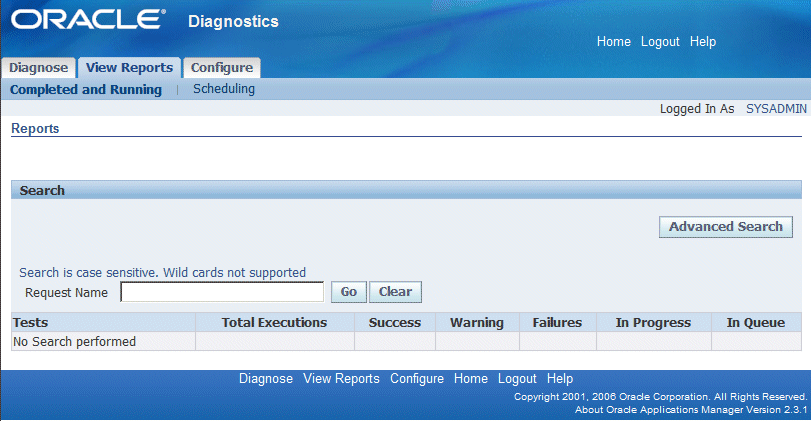Click the Home link in header
This screenshot has height=421, width=811.
pyautogui.click(x=614, y=41)
